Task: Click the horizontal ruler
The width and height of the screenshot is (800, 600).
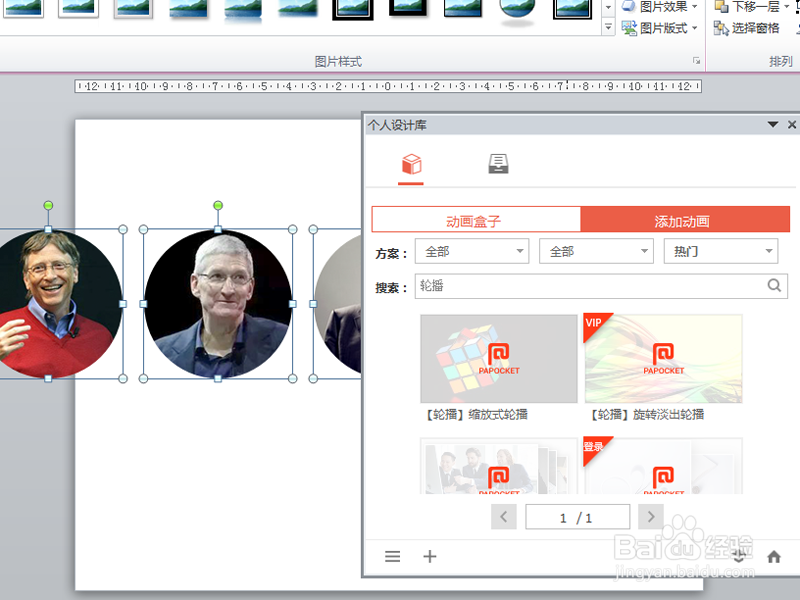Action: click(x=388, y=86)
